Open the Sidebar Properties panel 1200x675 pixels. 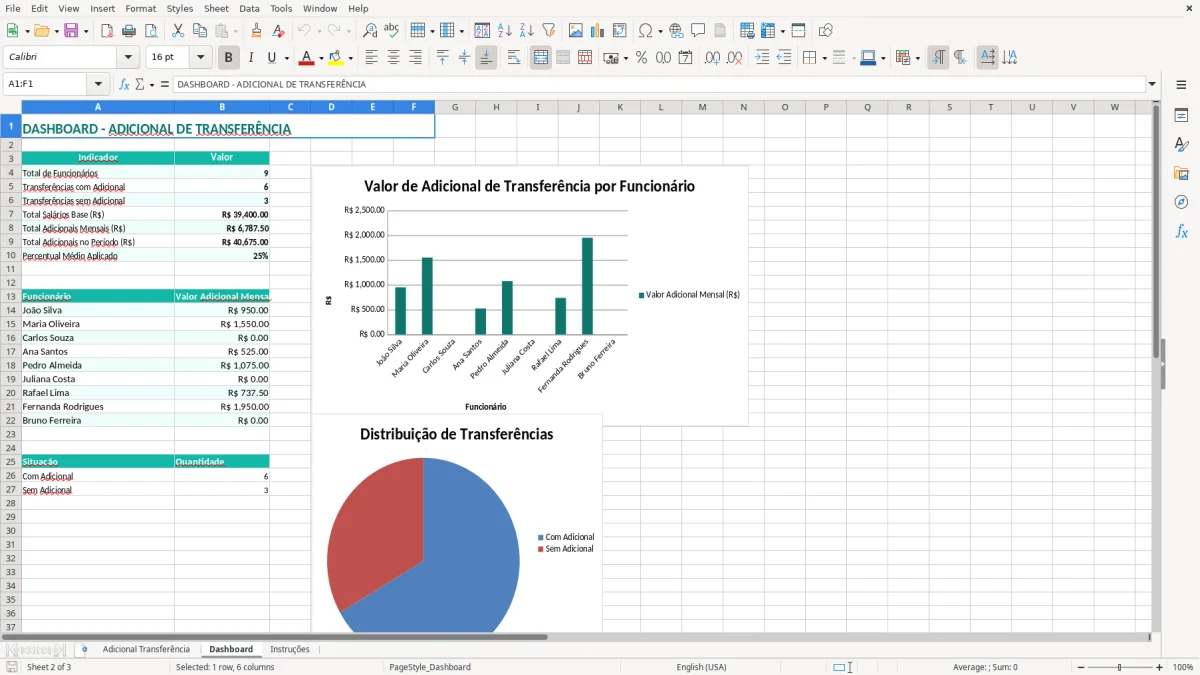click(1181, 116)
